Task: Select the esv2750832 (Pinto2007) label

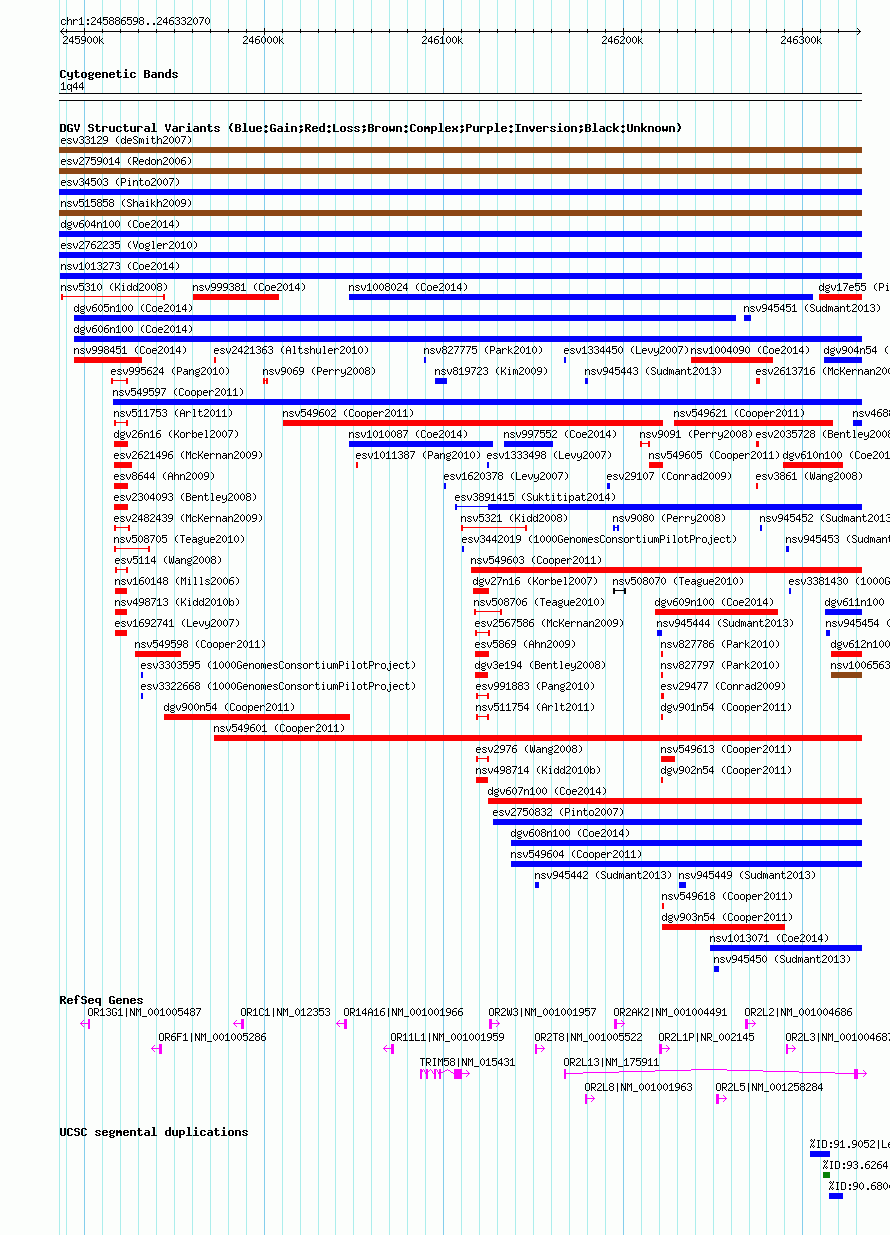Action: [x=558, y=812]
